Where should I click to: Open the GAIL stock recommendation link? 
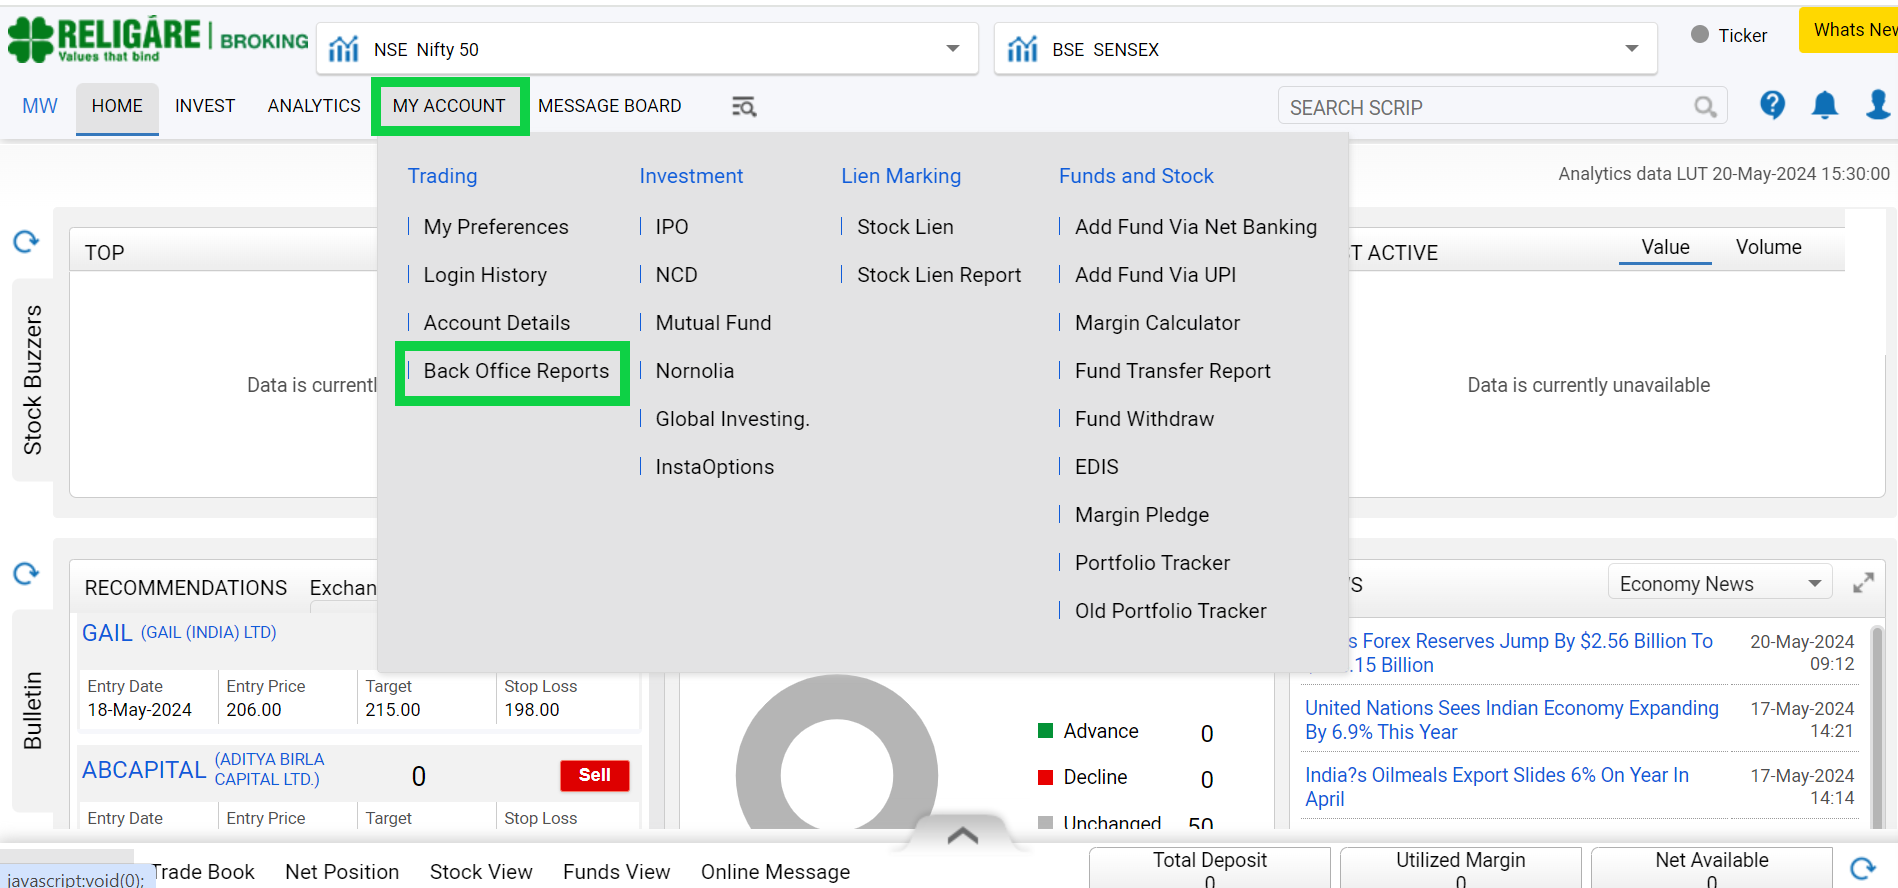[107, 633]
